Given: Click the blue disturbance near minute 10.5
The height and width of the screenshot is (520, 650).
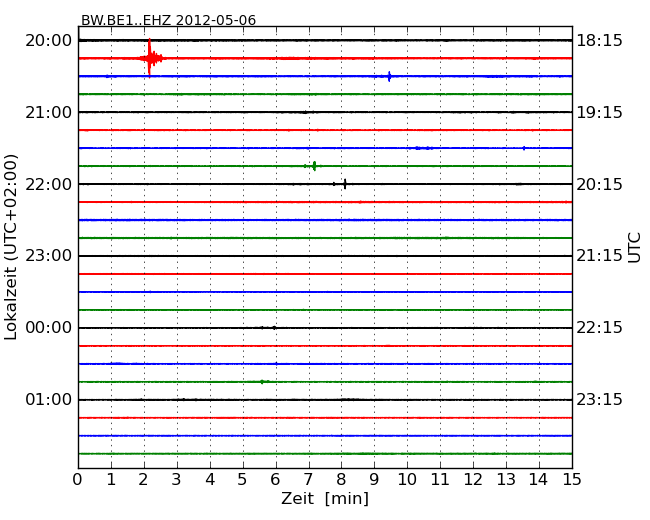Looking at the screenshot, I should coord(424,148).
